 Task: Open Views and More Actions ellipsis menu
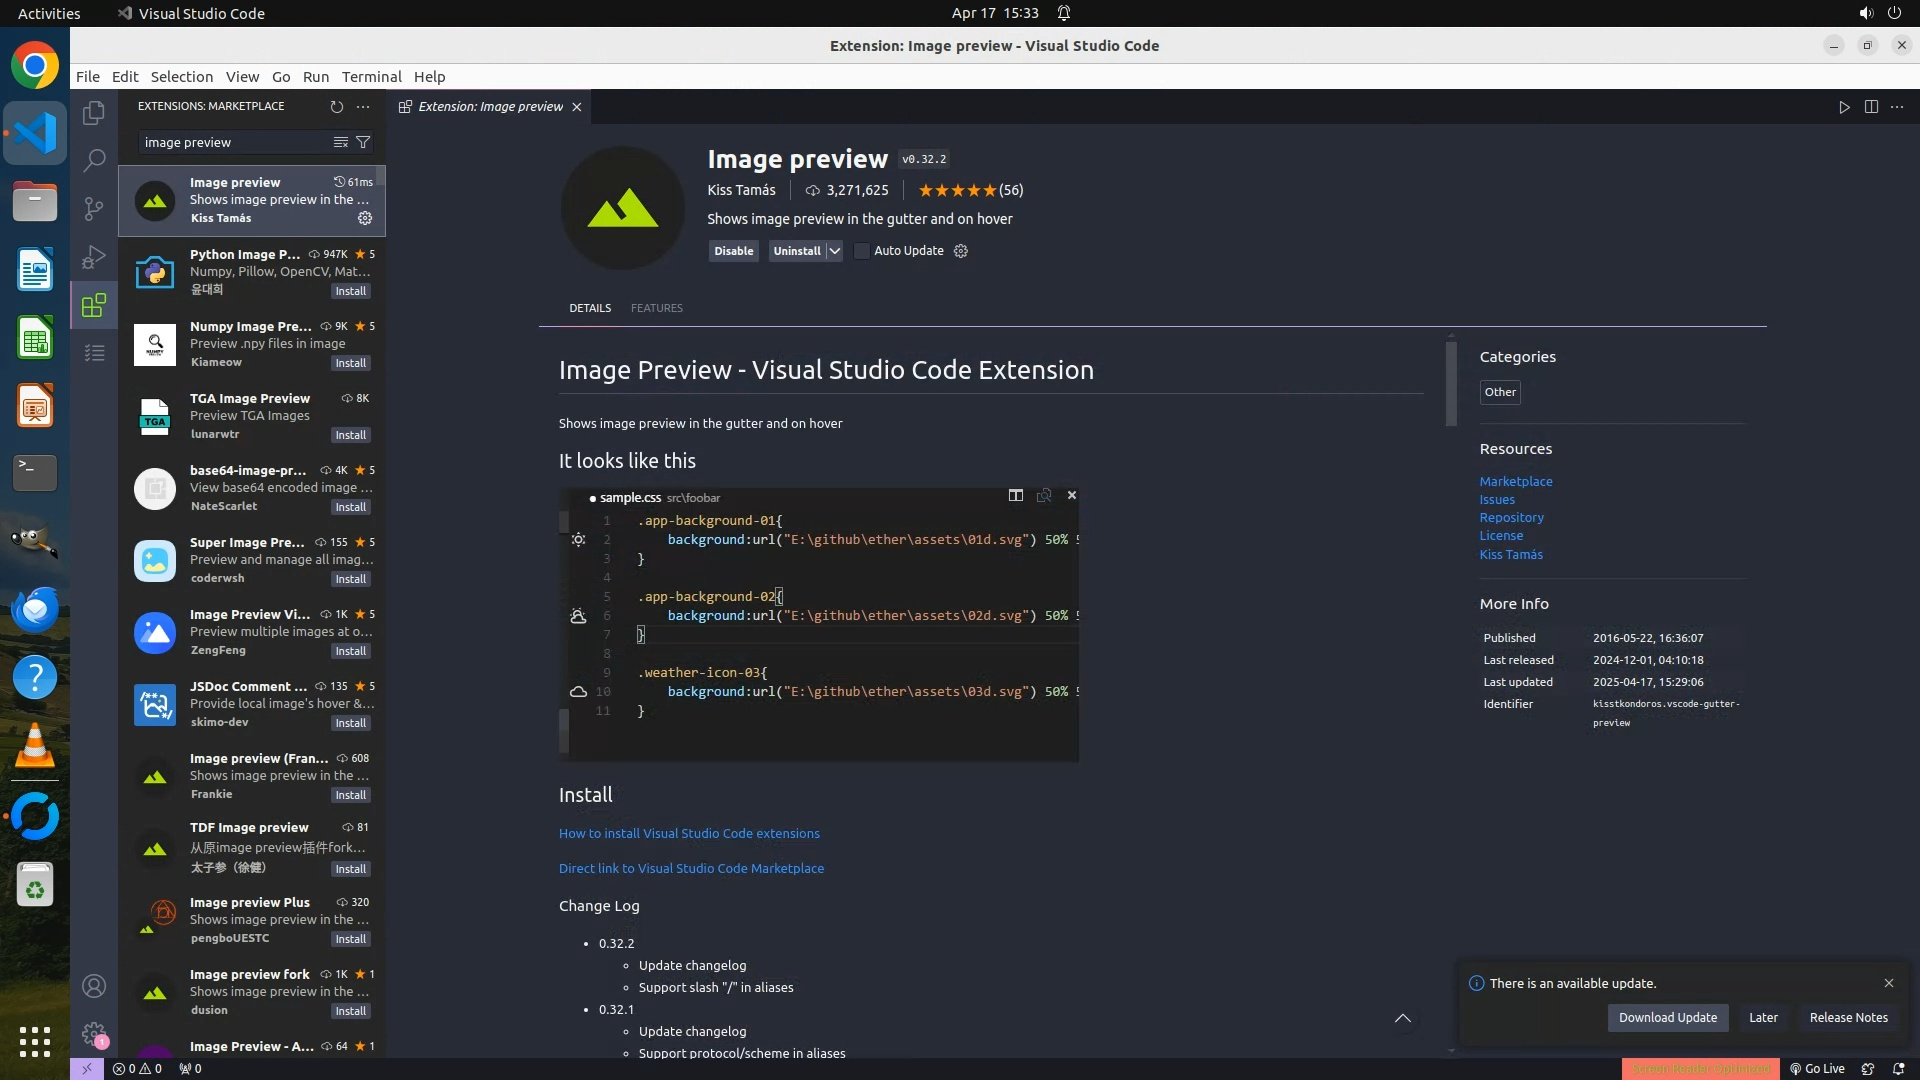click(363, 107)
